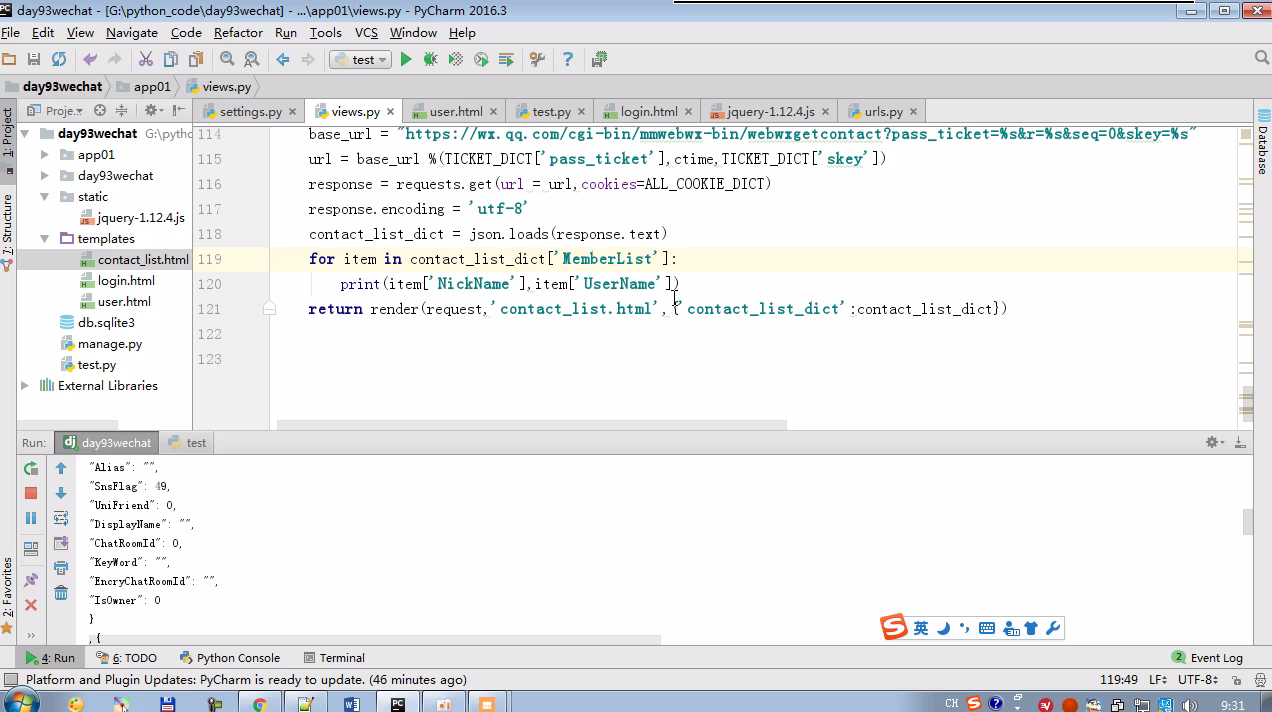Click the Save All floppy disk icon

pos(34,60)
